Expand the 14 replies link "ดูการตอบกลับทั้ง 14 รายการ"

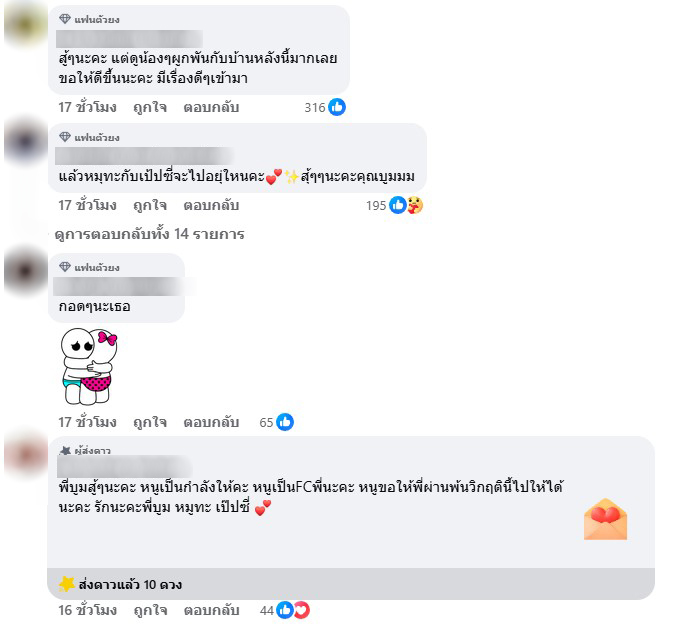149,234
